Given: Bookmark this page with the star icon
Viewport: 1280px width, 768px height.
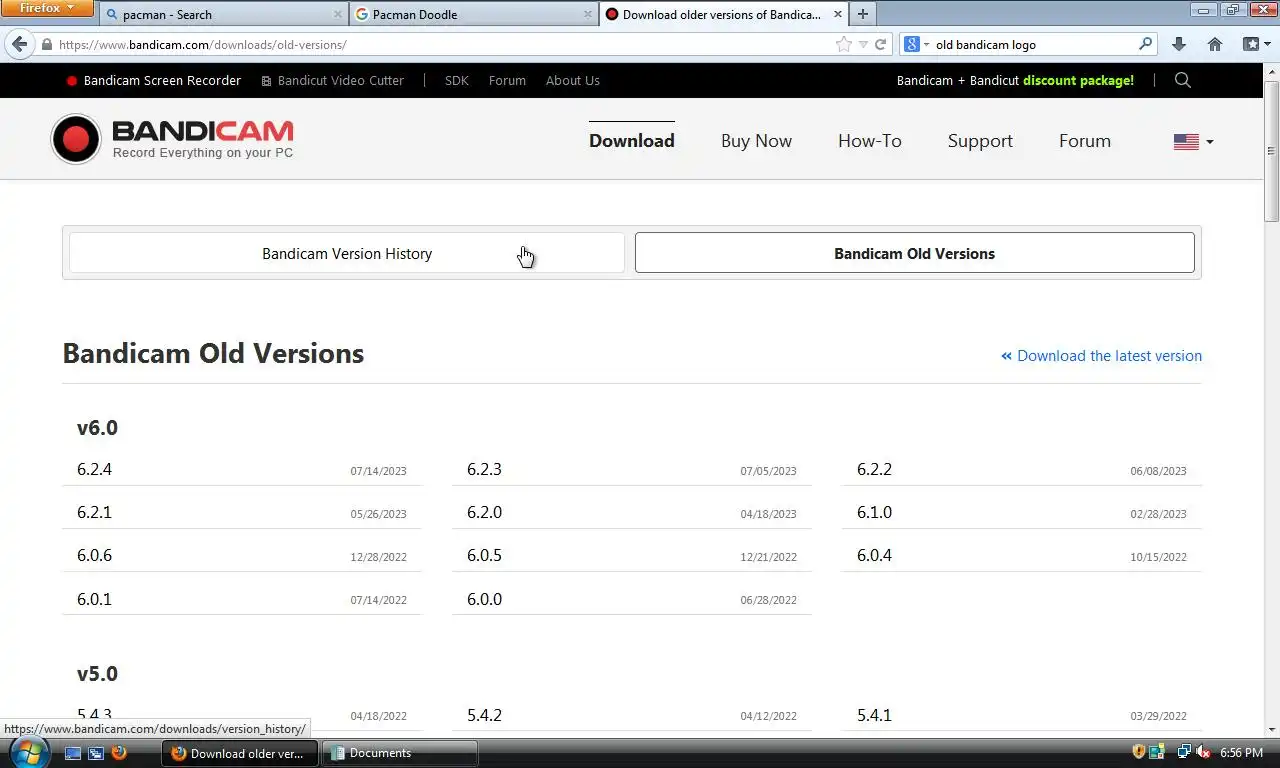Looking at the screenshot, I should point(844,44).
